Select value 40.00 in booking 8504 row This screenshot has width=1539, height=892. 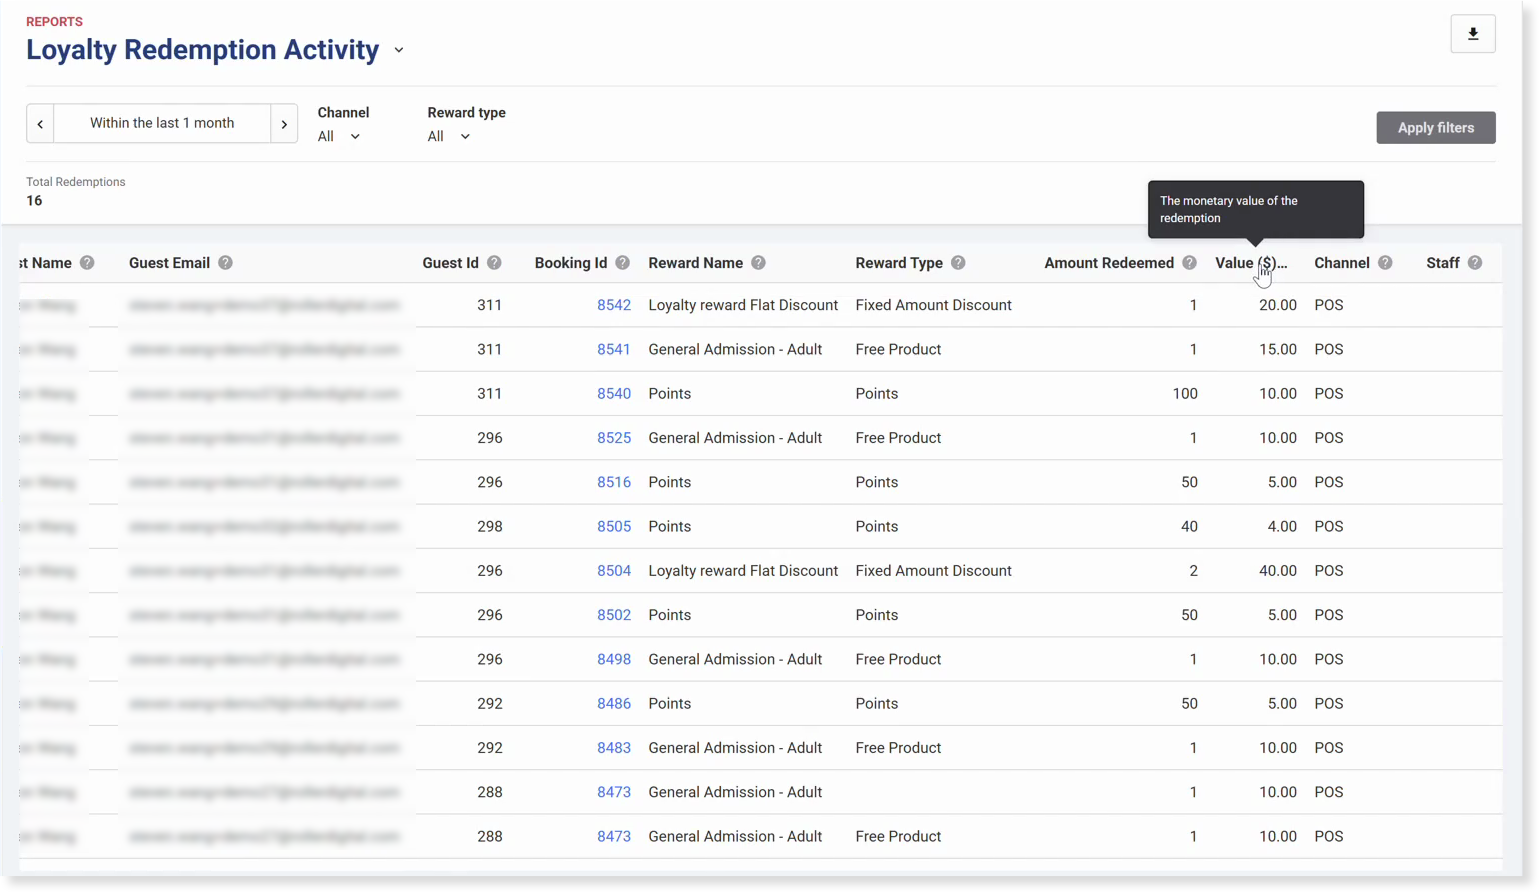1278,571
